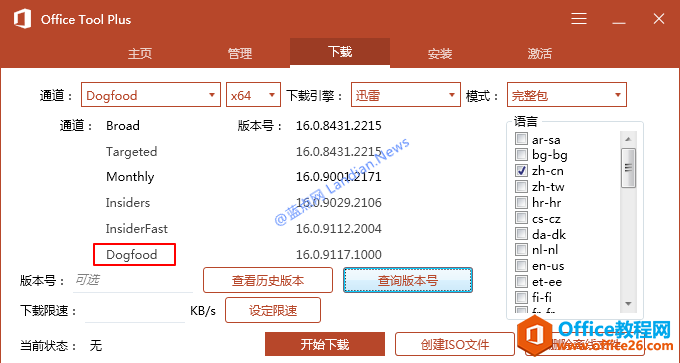Go to the 激活 tab

tap(539, 53)
